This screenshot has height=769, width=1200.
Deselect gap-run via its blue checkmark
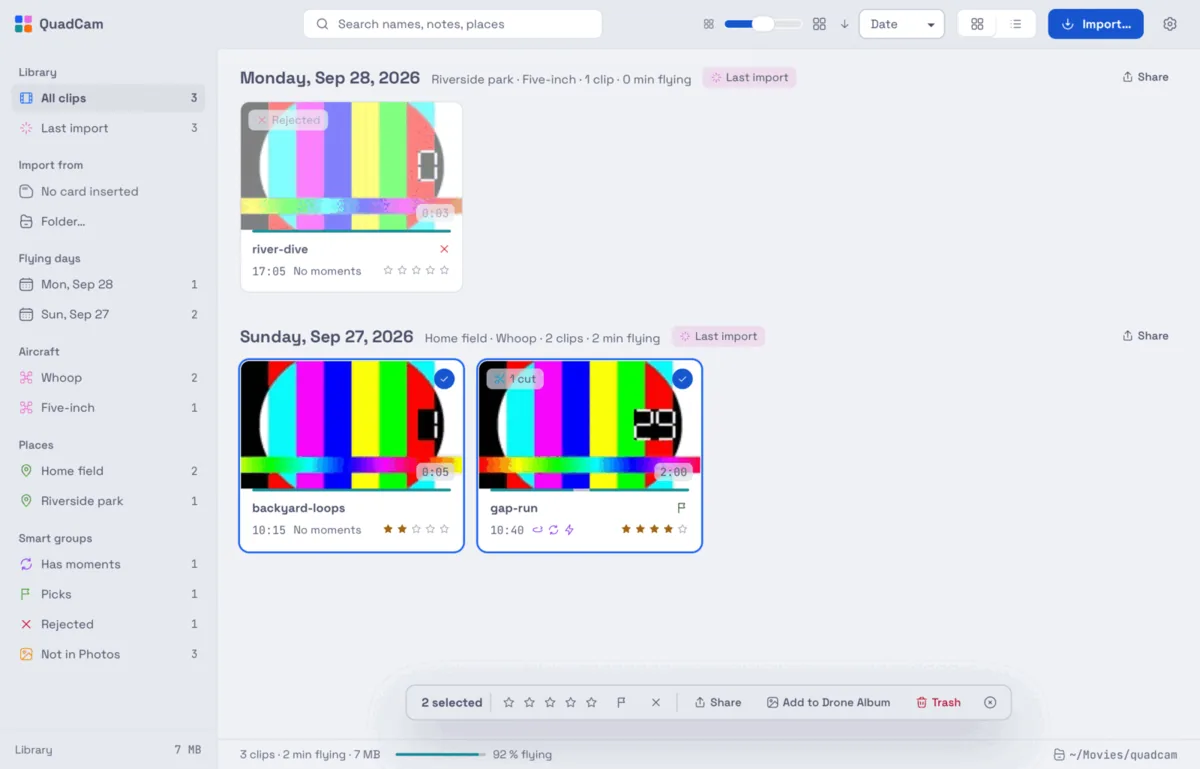[x=682, y=379]
